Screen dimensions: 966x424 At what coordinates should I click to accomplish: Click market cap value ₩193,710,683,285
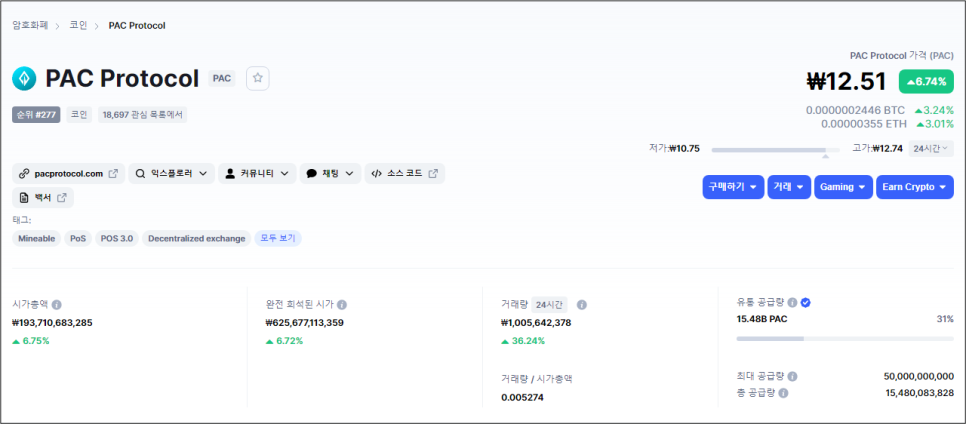click(52, 322)
